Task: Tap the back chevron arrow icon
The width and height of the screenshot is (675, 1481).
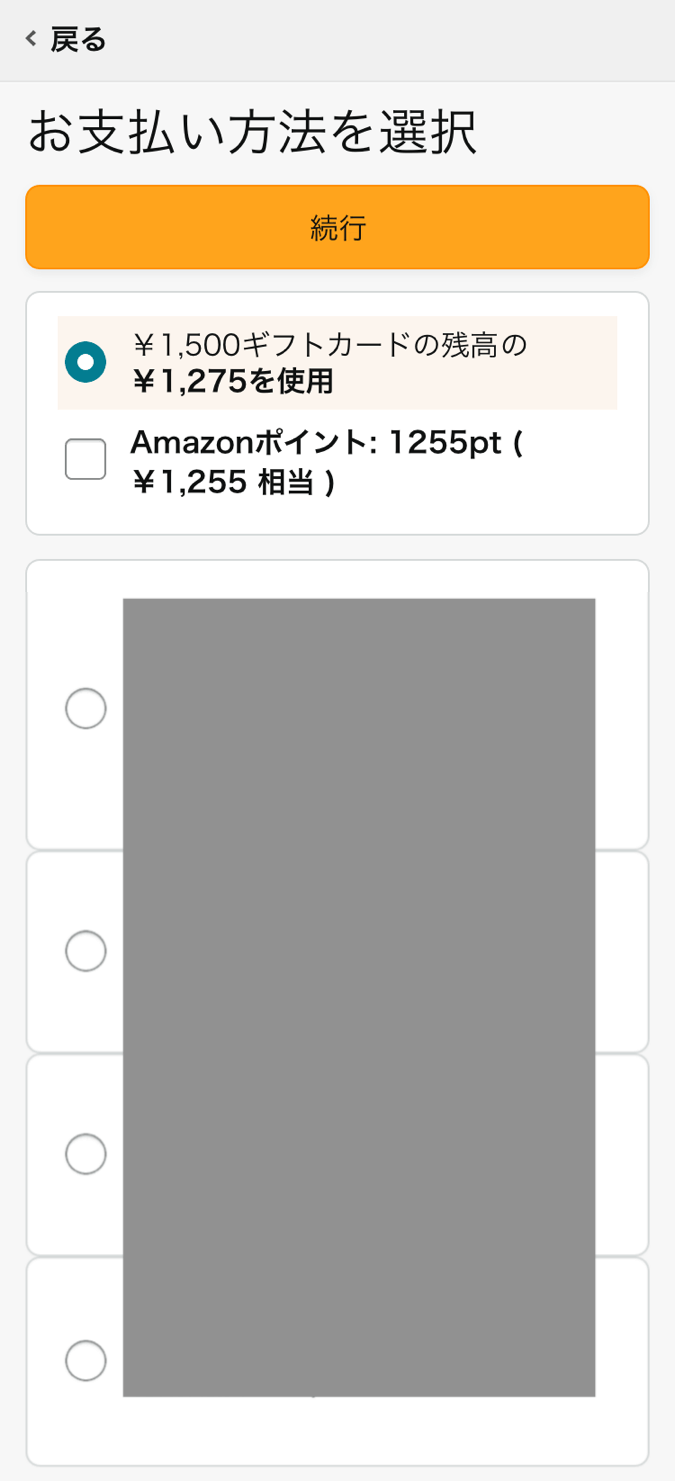Action: [x=29, y=38]
